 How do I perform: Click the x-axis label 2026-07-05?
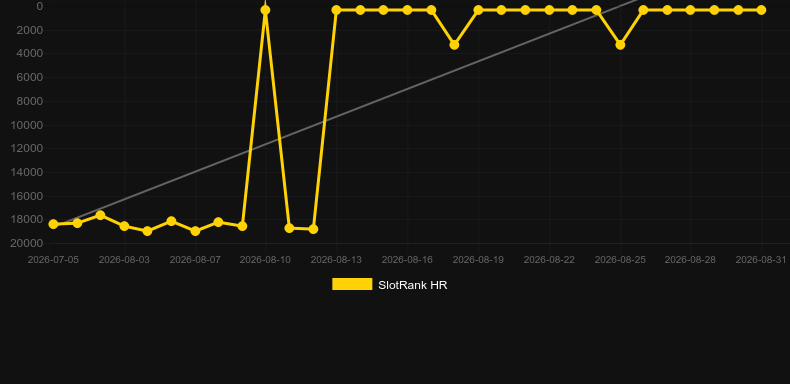pyautogui.click(x=53, y=260)
